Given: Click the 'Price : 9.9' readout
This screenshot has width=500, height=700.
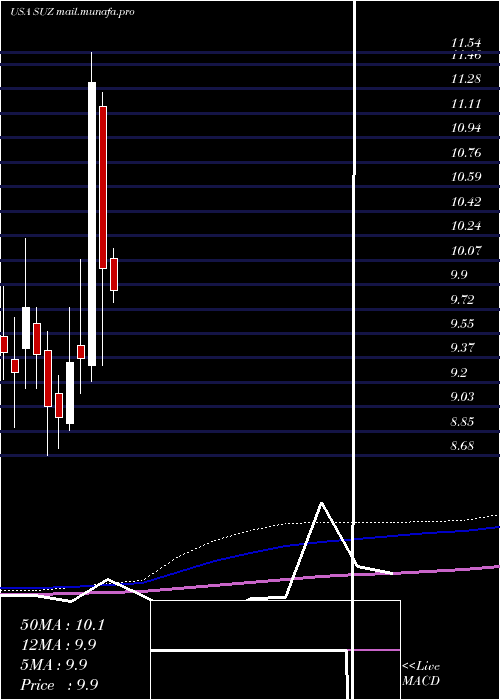Looking at the screenshot, I should coord(59,684).
